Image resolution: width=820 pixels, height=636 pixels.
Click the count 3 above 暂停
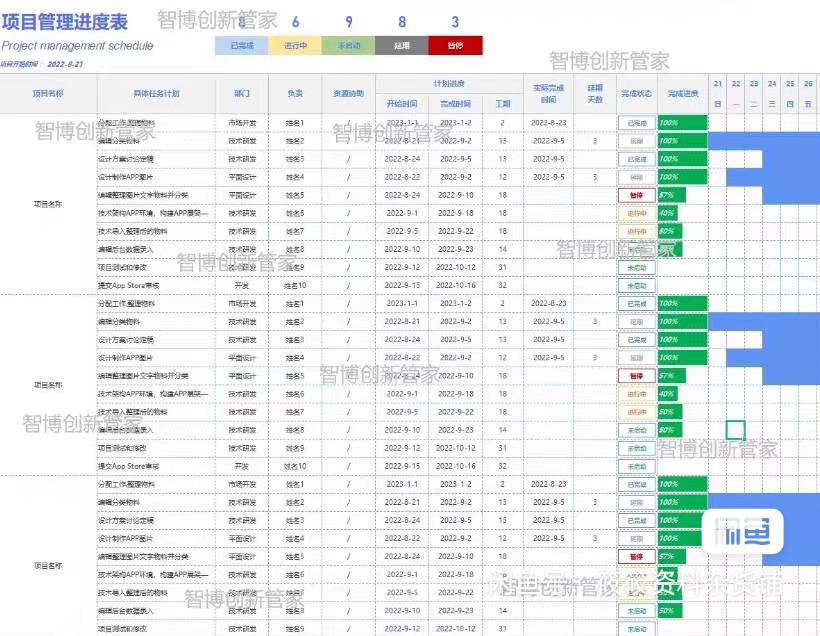[x=455, y=22]
